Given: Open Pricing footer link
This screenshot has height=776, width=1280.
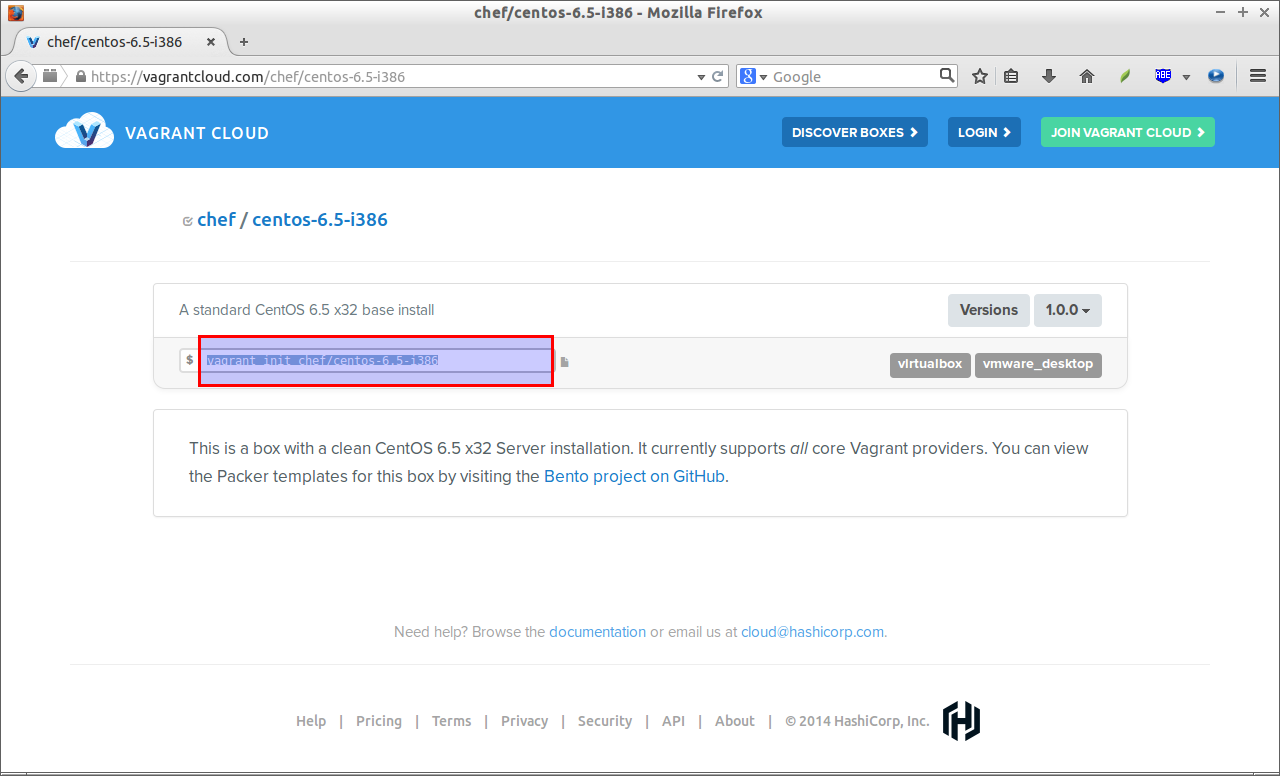Looking at the screenshot, I should point(379,721).
